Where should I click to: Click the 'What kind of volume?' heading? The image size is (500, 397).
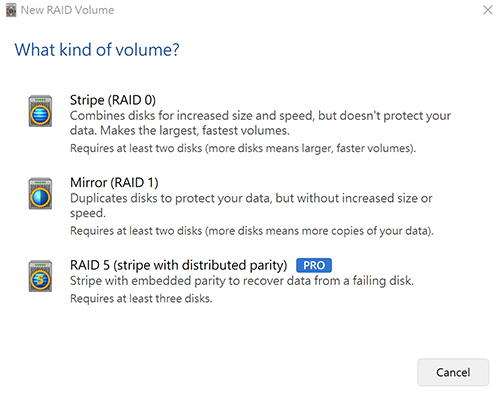pyautogui.click(x=97, y=50)
